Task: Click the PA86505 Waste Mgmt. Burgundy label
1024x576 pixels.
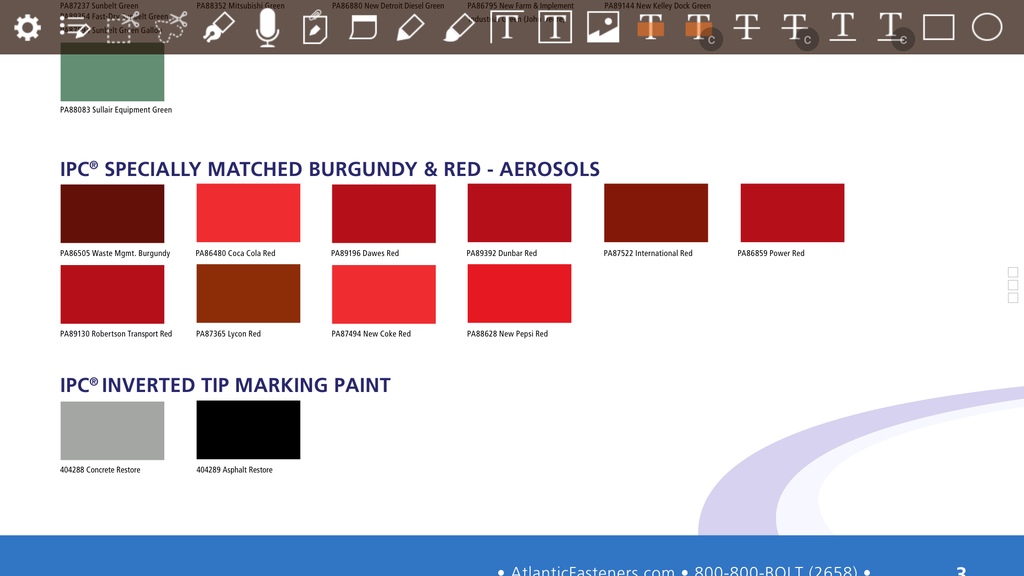Action: tap(115, 253)
